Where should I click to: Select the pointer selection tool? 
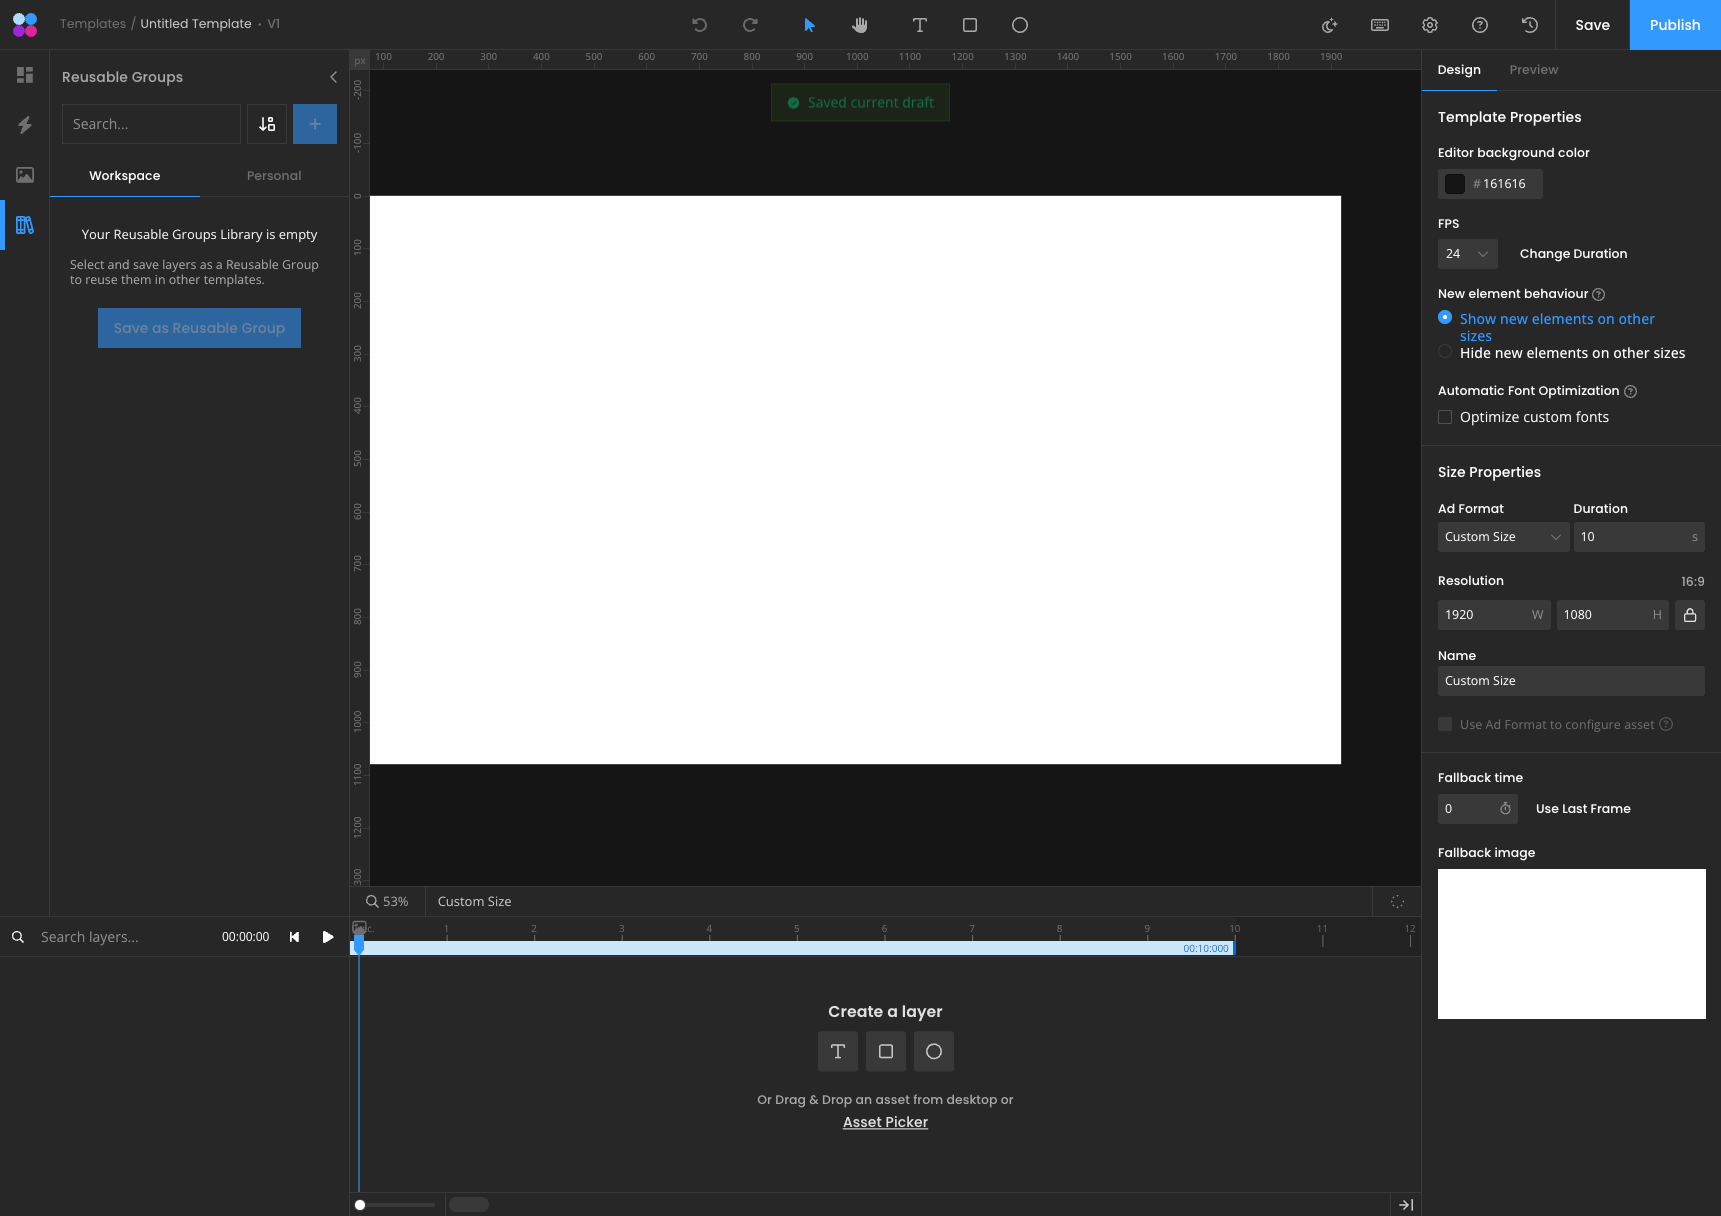click(x=810, y=25)
